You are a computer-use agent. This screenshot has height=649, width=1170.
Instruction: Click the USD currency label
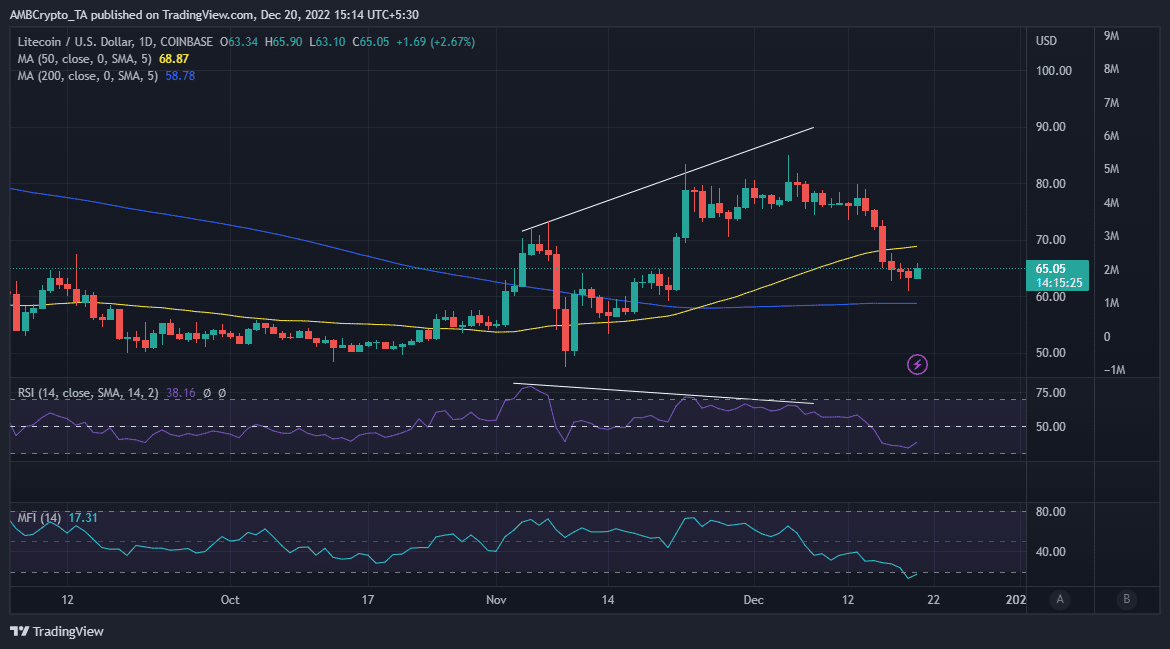(1046, 41)
